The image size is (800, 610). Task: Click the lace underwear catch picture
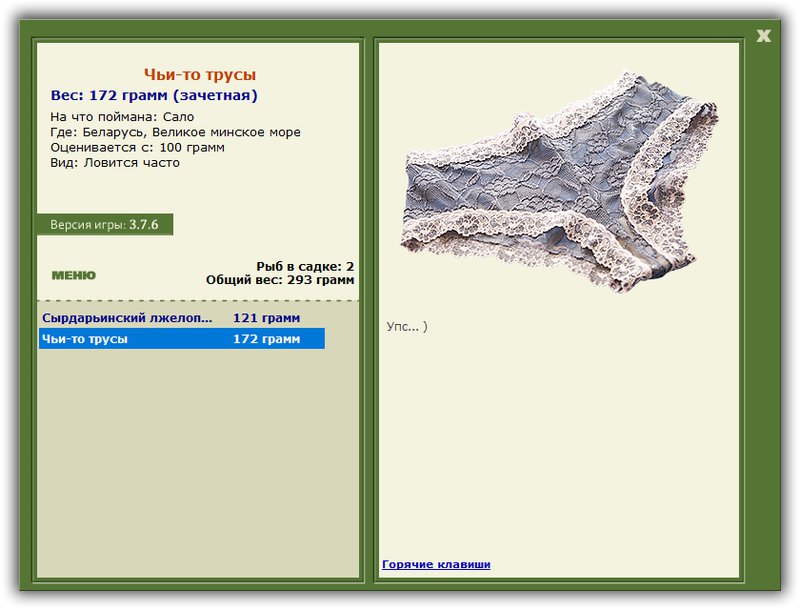tap(560, 181)
